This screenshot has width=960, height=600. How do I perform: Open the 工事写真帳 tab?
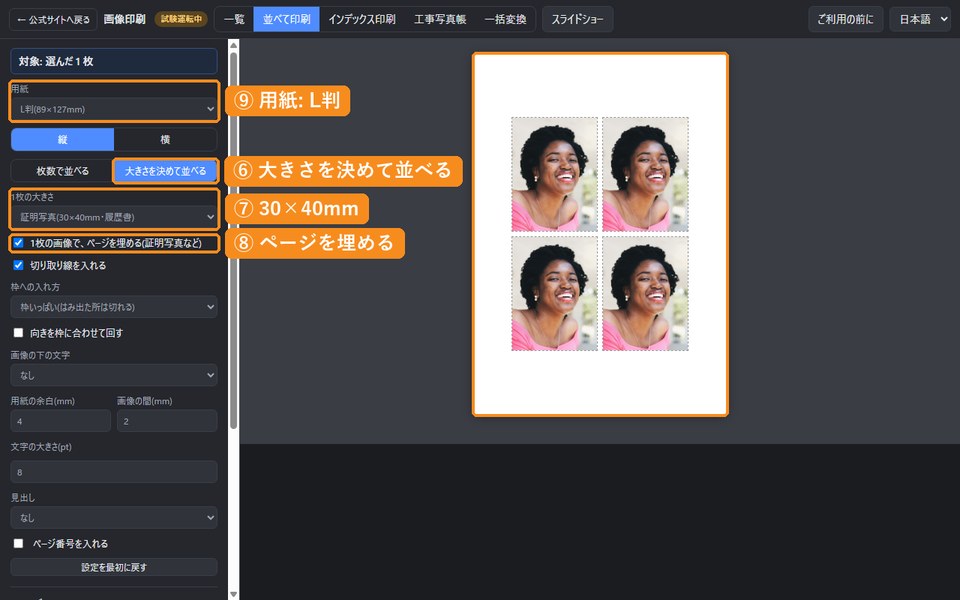(x=440, y=20)
